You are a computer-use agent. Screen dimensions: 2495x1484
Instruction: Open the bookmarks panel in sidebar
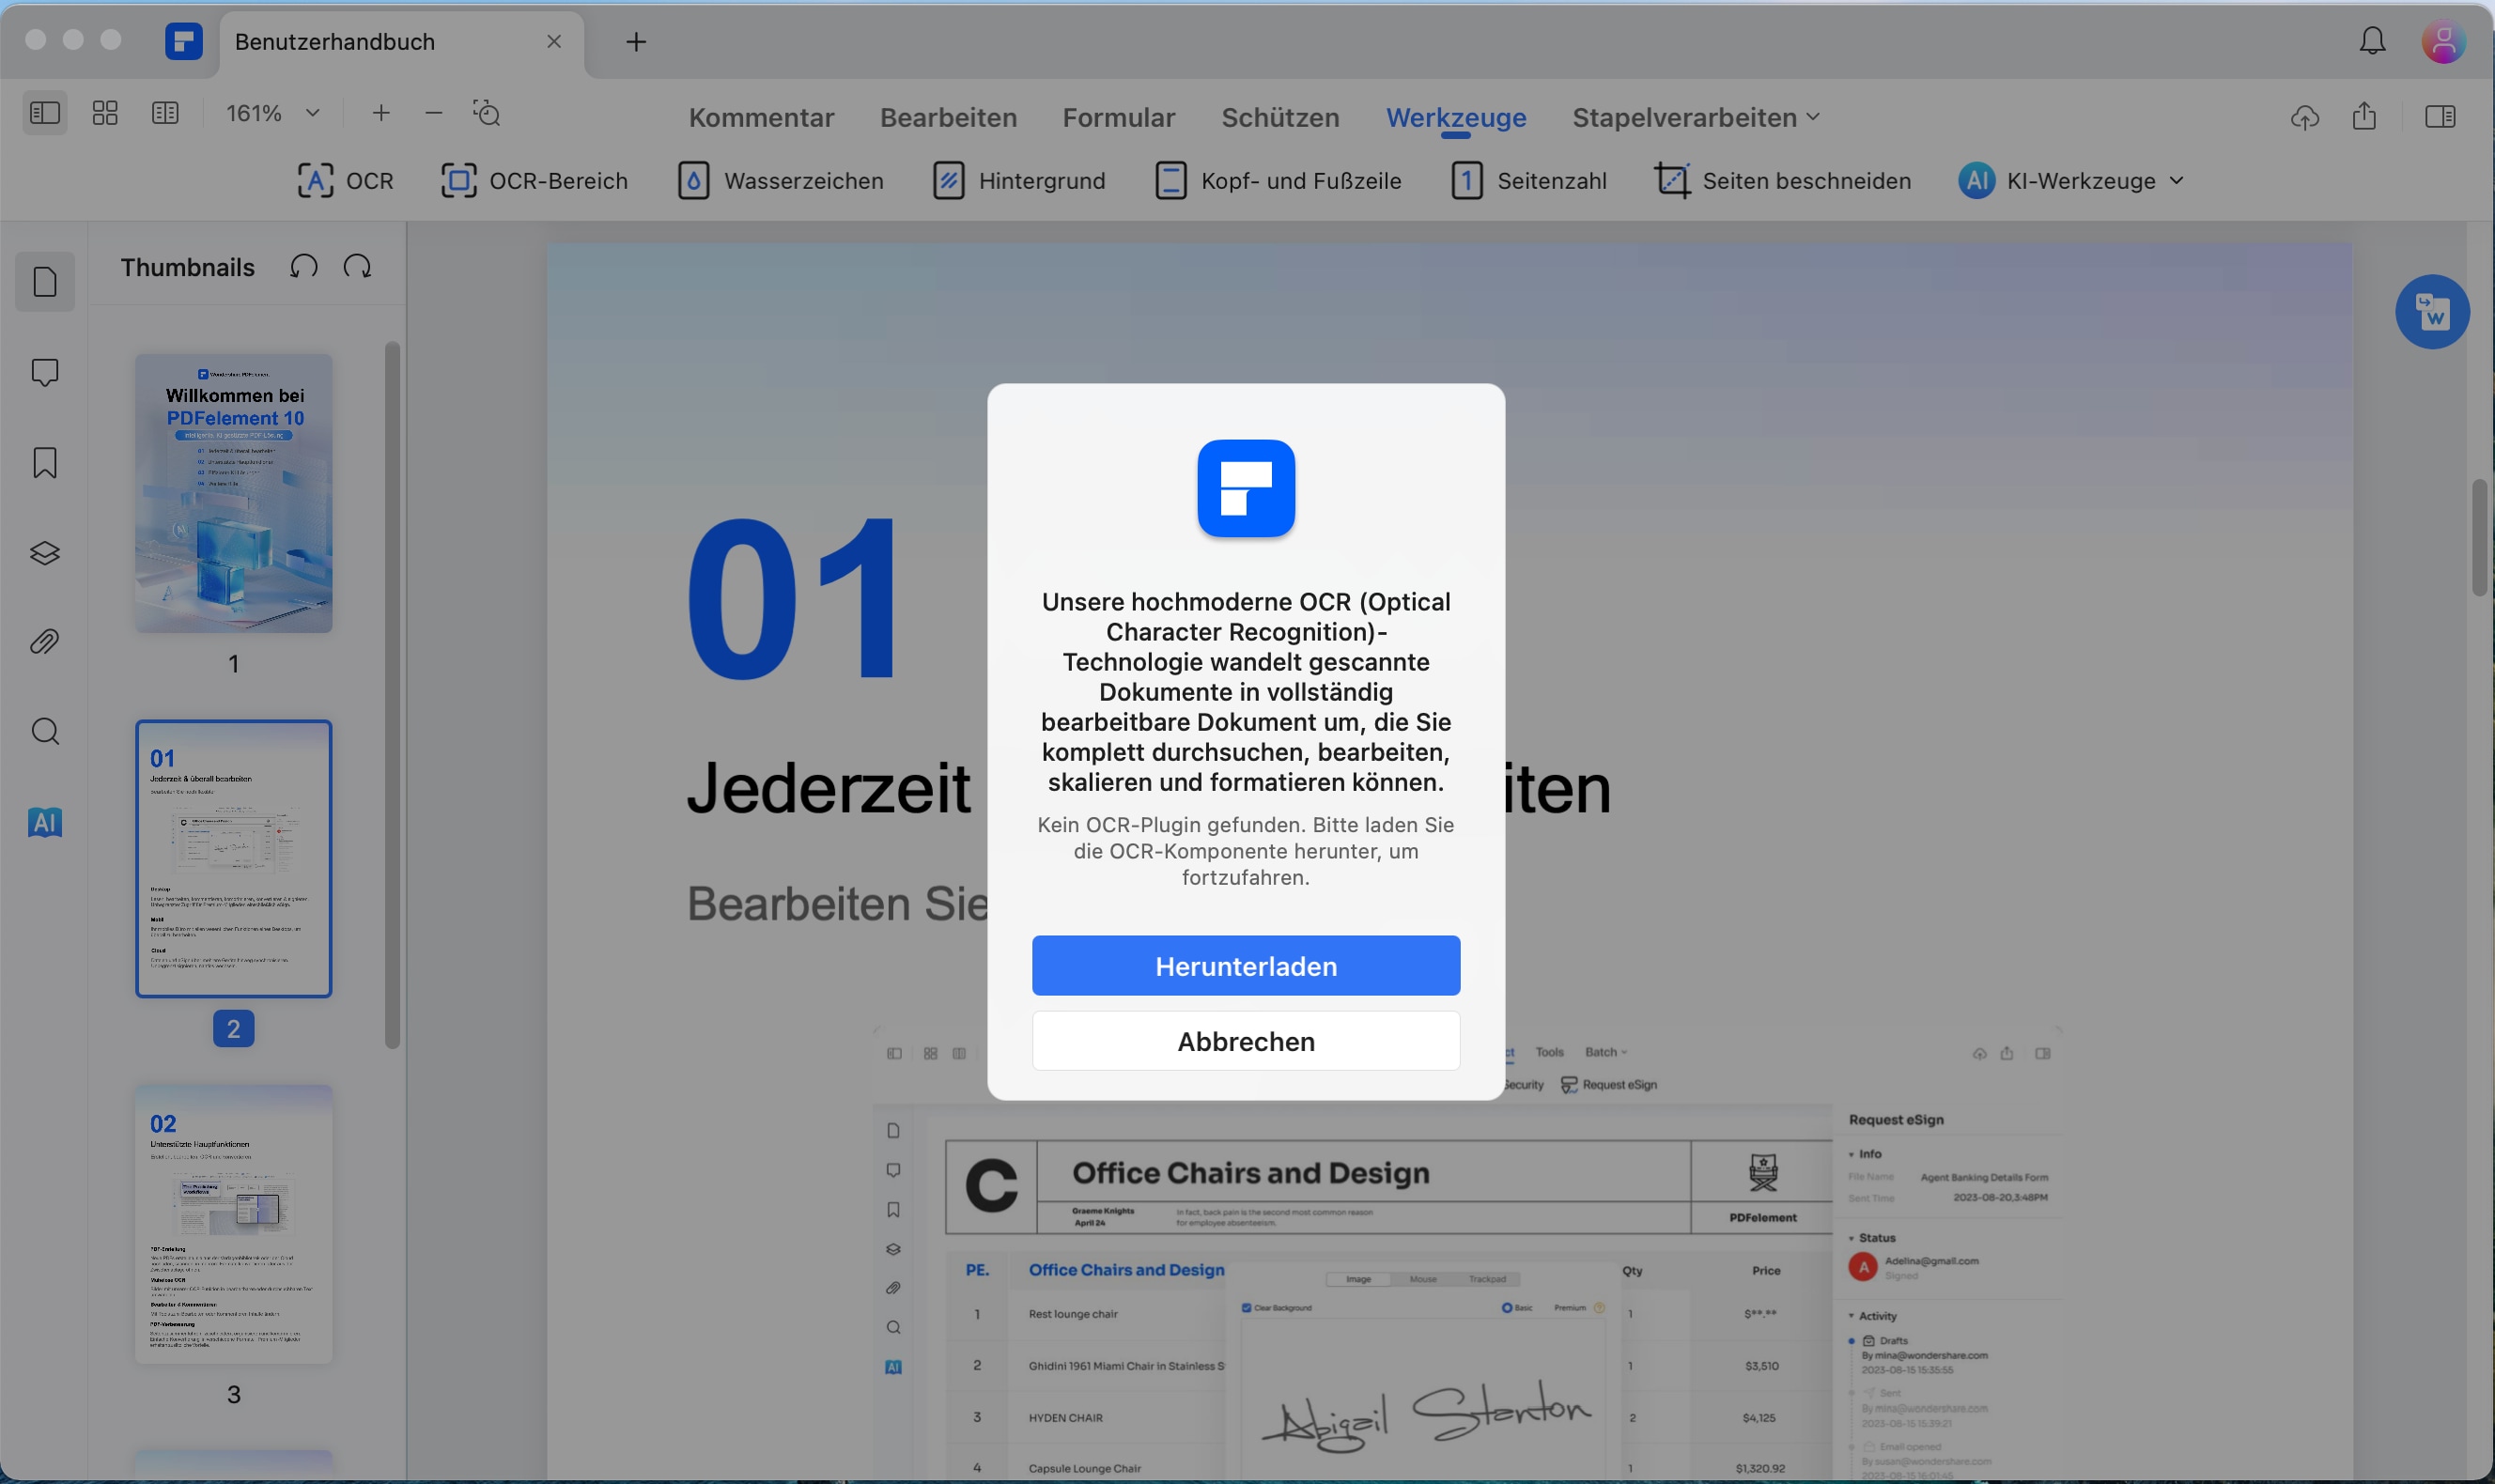45,463
